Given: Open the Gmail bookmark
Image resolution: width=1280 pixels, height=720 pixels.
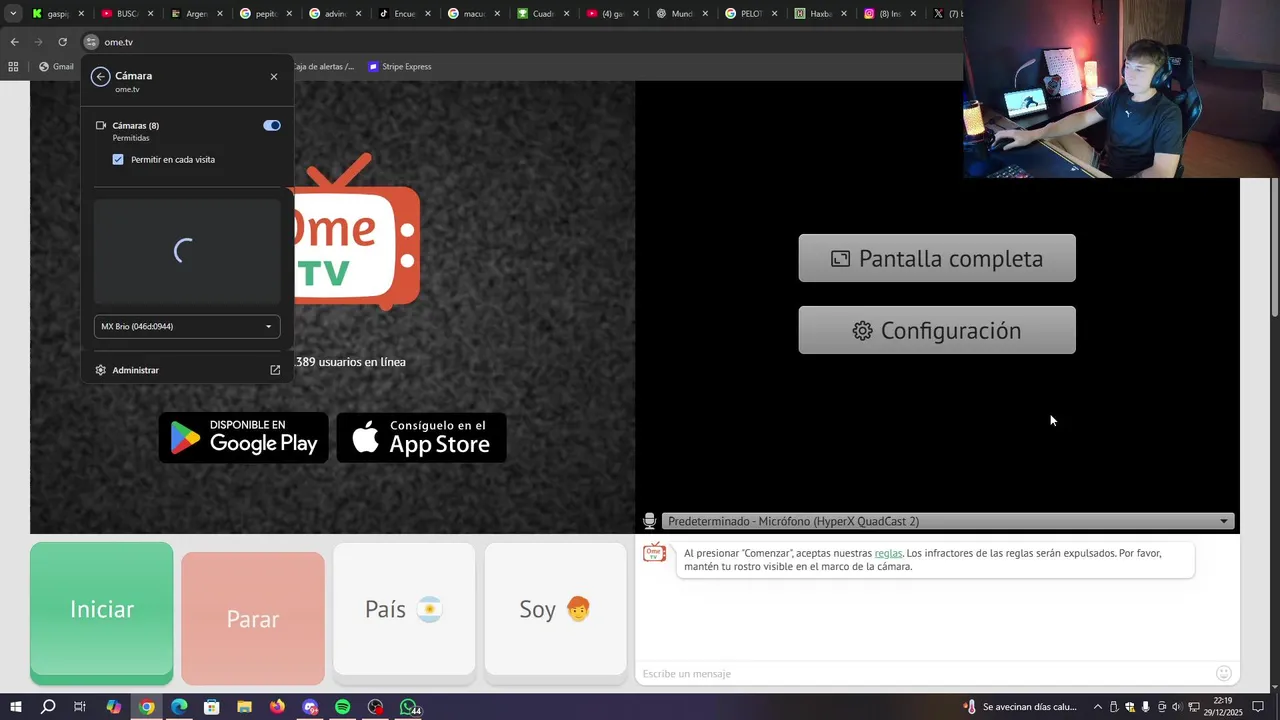Looking at the screenshot, I should pos(57,67).
